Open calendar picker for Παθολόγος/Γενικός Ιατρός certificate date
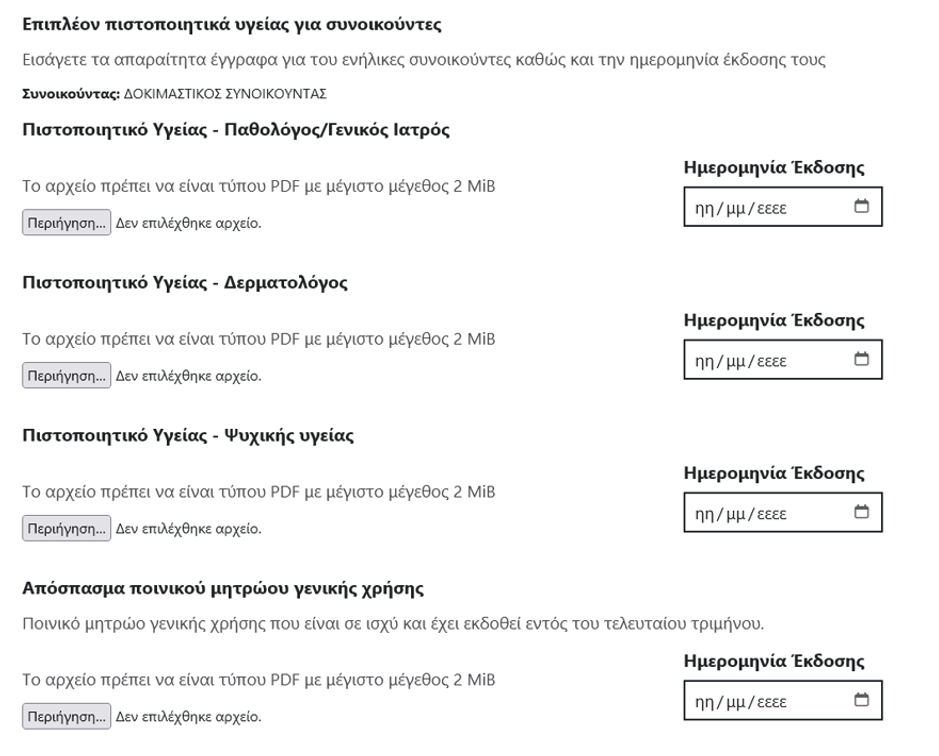The height and width of the screenshot is (756, 939). point(861,208)
